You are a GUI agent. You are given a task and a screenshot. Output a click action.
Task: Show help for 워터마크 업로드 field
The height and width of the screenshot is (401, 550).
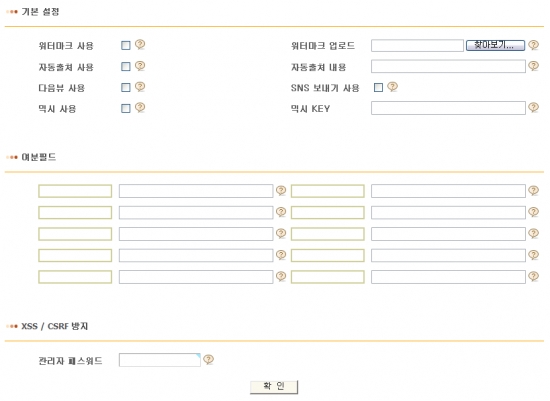coord(534,45)
